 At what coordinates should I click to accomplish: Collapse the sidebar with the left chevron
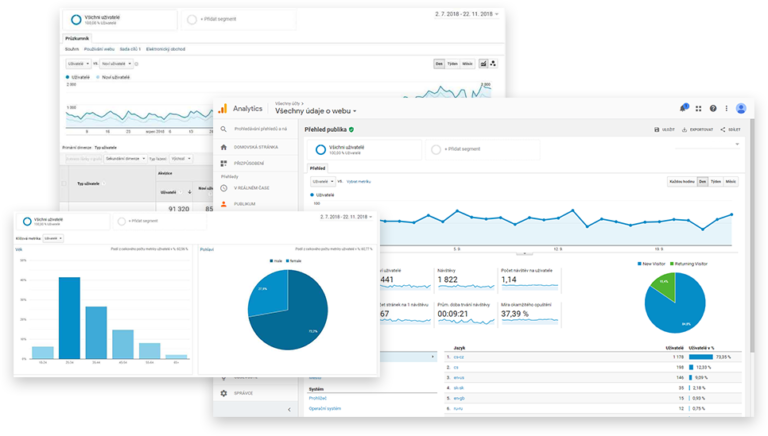pos(289,410)
